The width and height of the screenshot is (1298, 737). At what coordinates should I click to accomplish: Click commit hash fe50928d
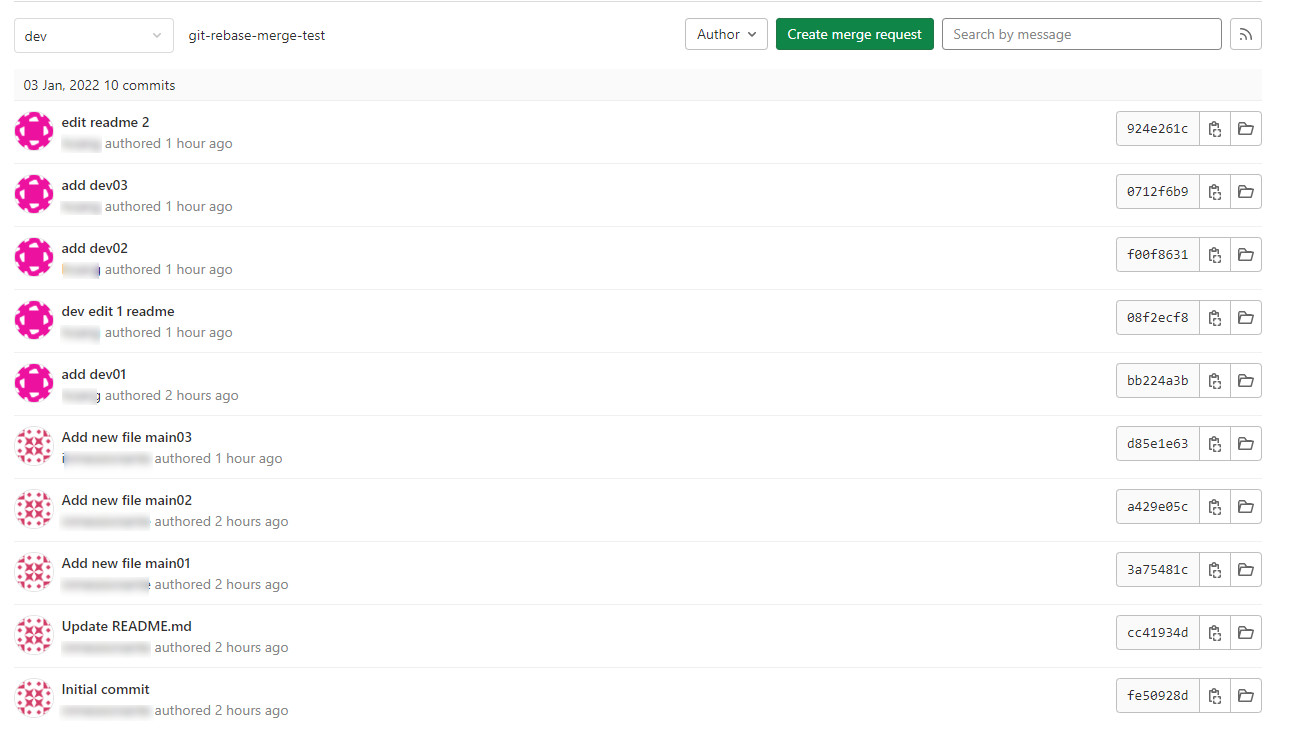(x=1158, y=696)
